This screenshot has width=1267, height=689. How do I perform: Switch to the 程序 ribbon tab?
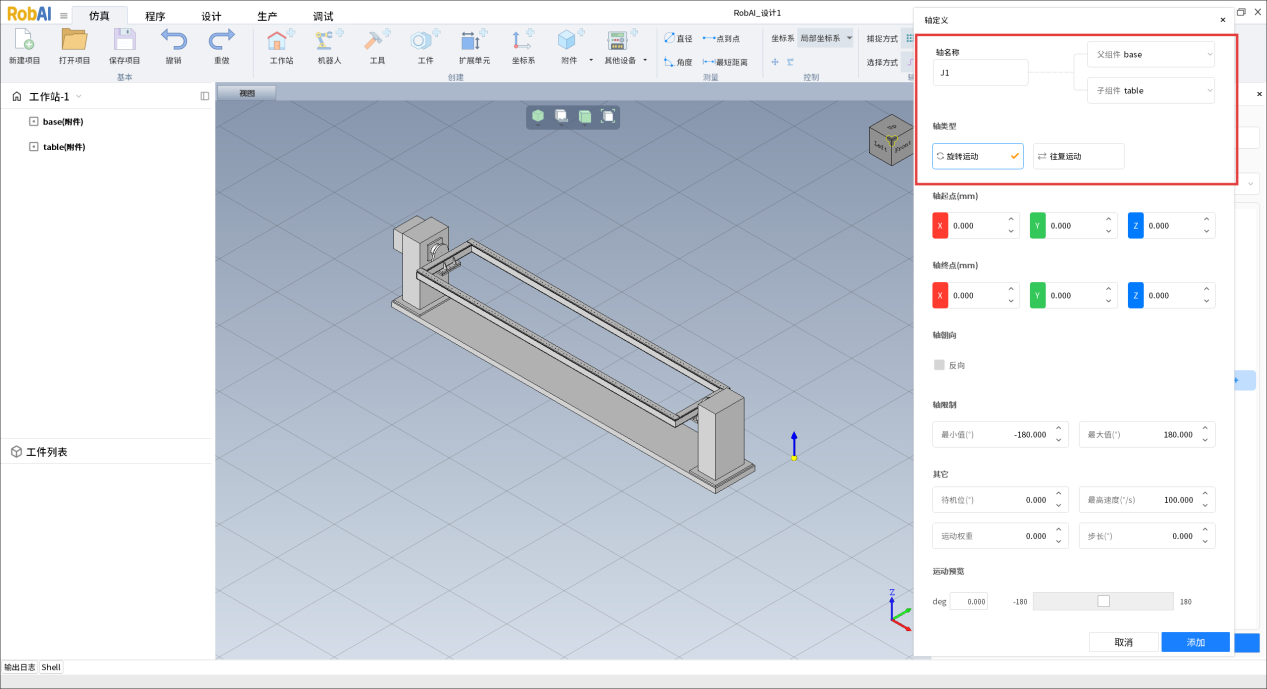coord(155,16)
